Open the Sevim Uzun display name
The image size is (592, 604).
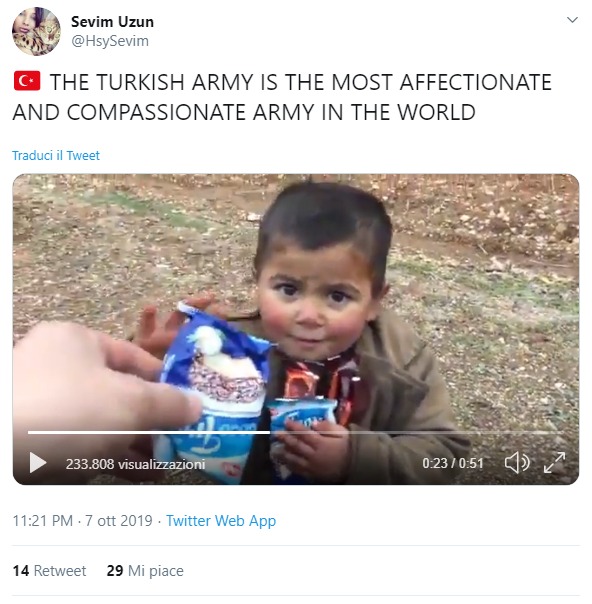(x=112, y=22)
